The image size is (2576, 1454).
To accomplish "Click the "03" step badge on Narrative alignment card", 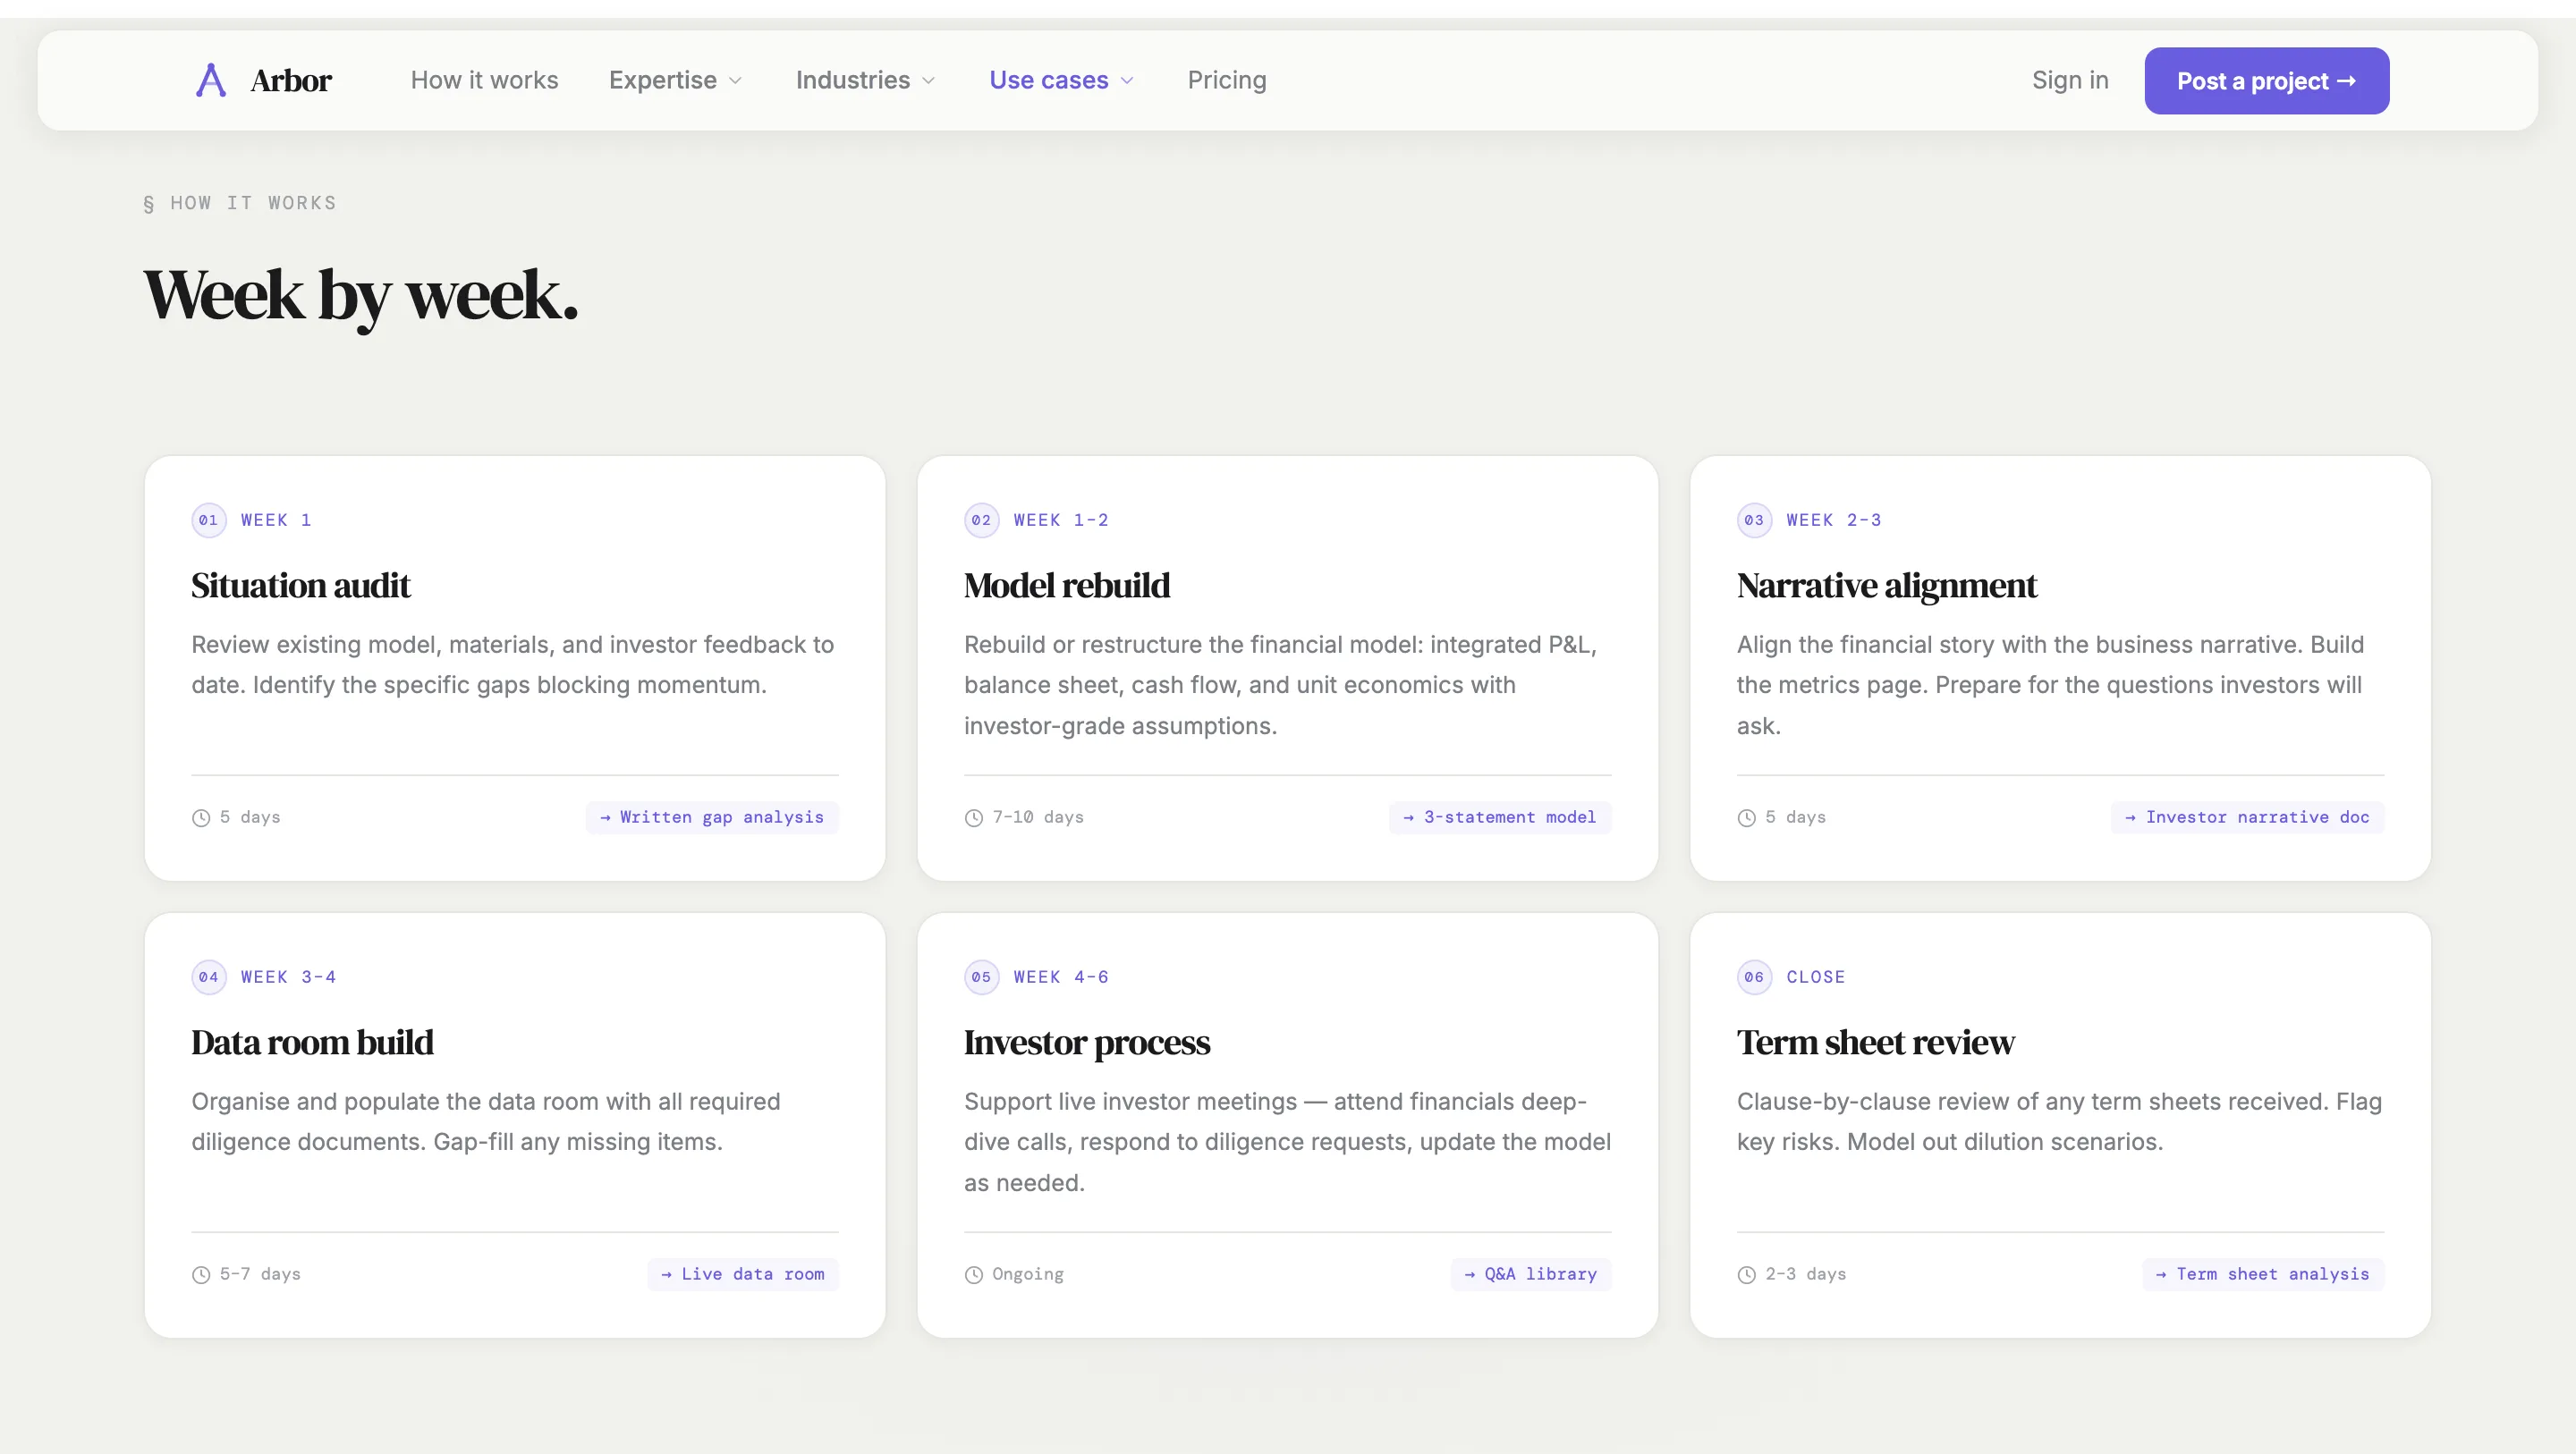I will (x=1753, y=519).
